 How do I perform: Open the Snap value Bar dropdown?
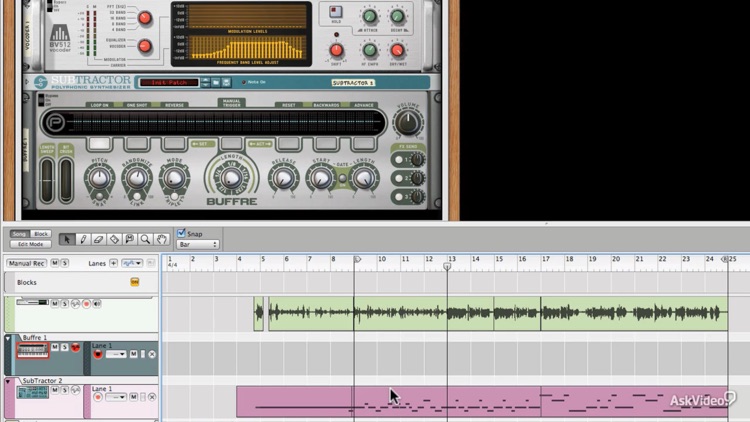198,244
